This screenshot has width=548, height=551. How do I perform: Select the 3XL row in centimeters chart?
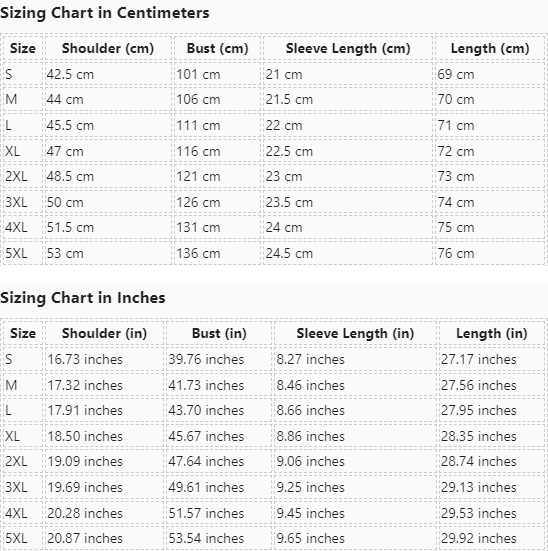pyautogui.click(x=274, y=202)
